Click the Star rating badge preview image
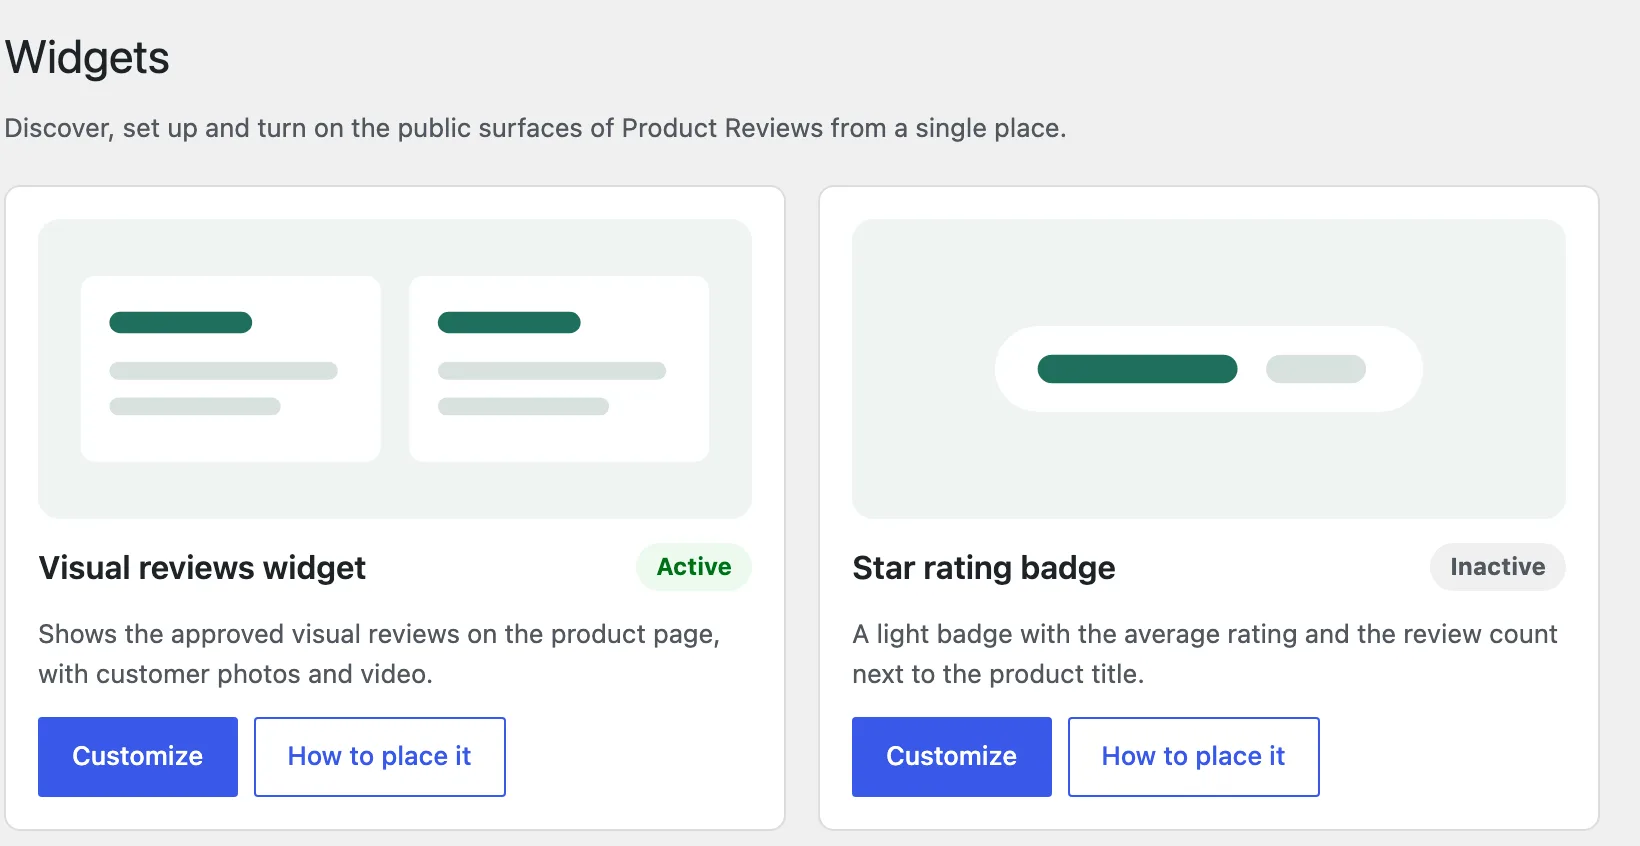Image resolution: width=1640 pixels, height=846 pixels. tap(1209, 369)
